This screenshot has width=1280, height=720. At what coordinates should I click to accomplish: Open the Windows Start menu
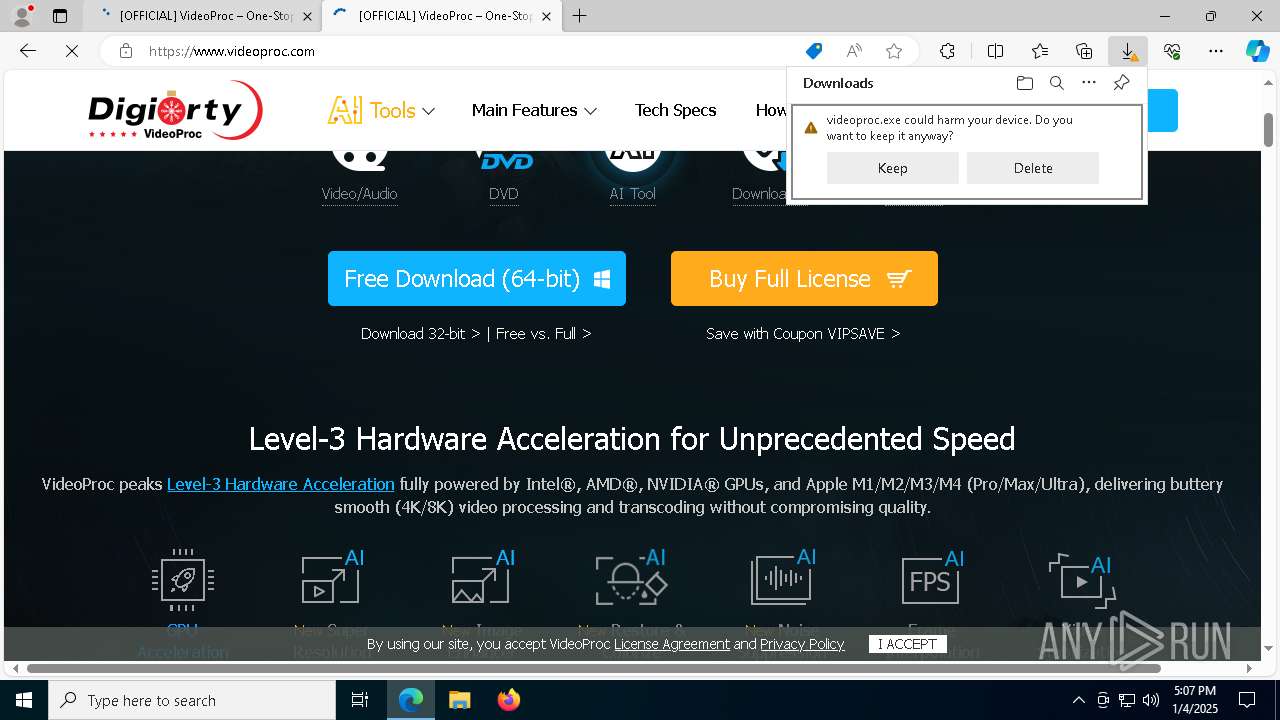click(x=24, y=700)
